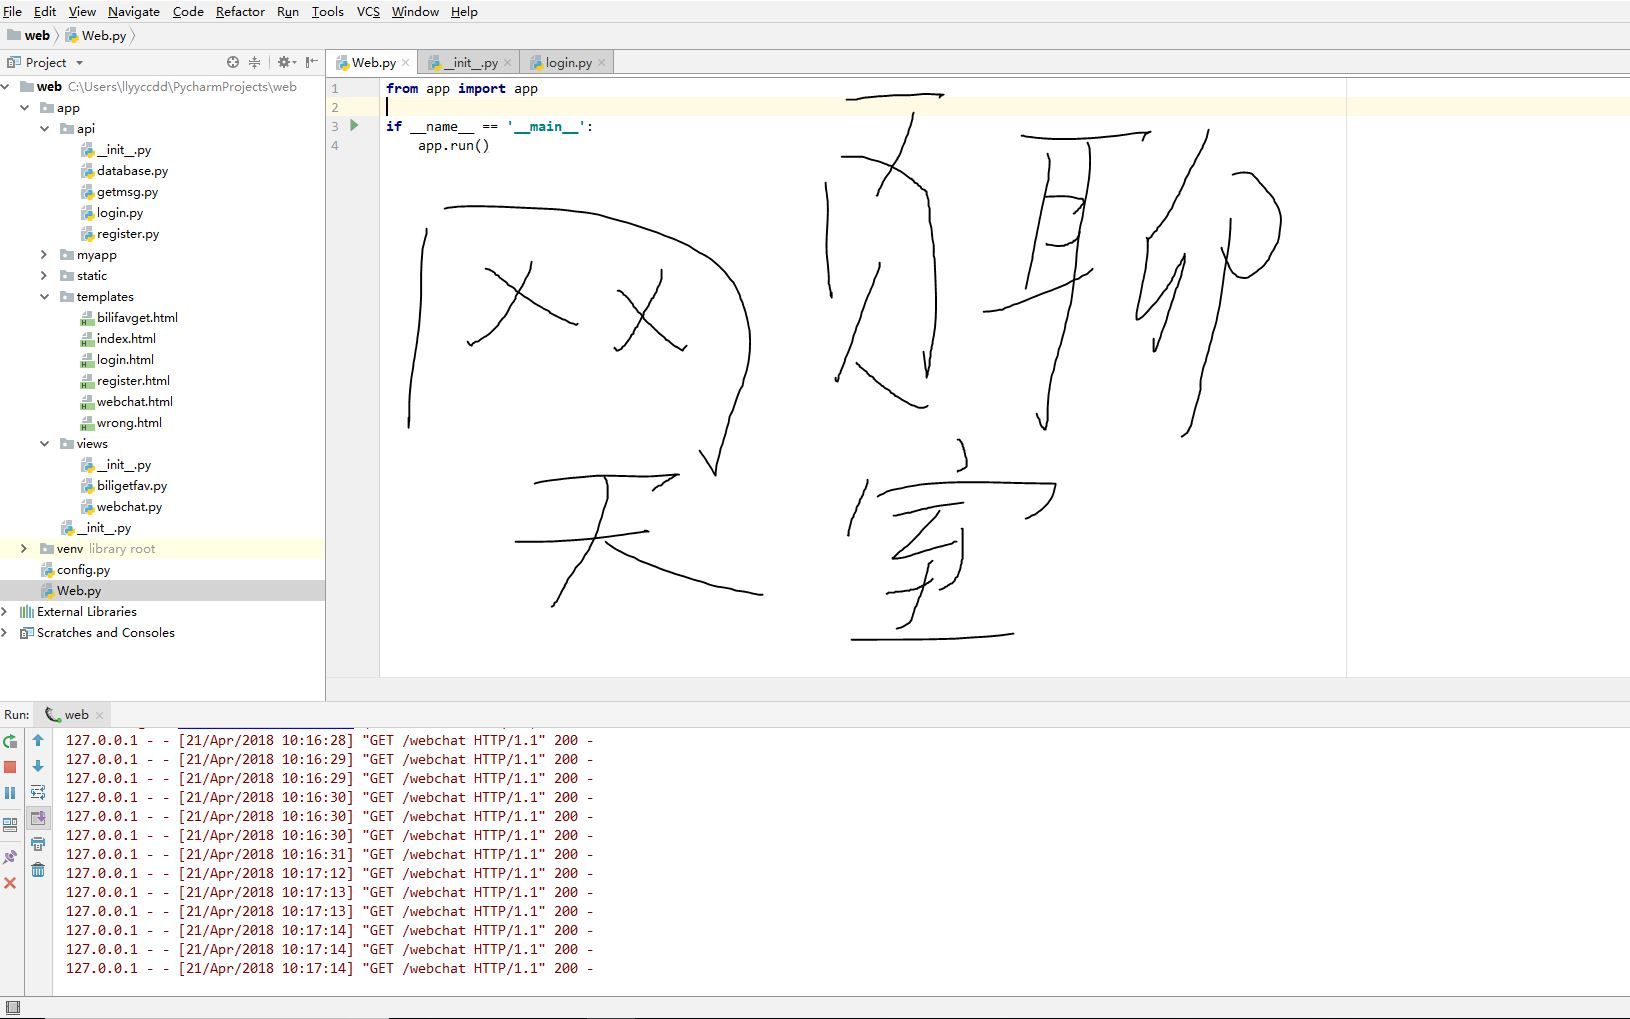The width and height of the screenshot is (1630, 1019).
Task: Close the Run panel with red X
Action: pos(10,883)
